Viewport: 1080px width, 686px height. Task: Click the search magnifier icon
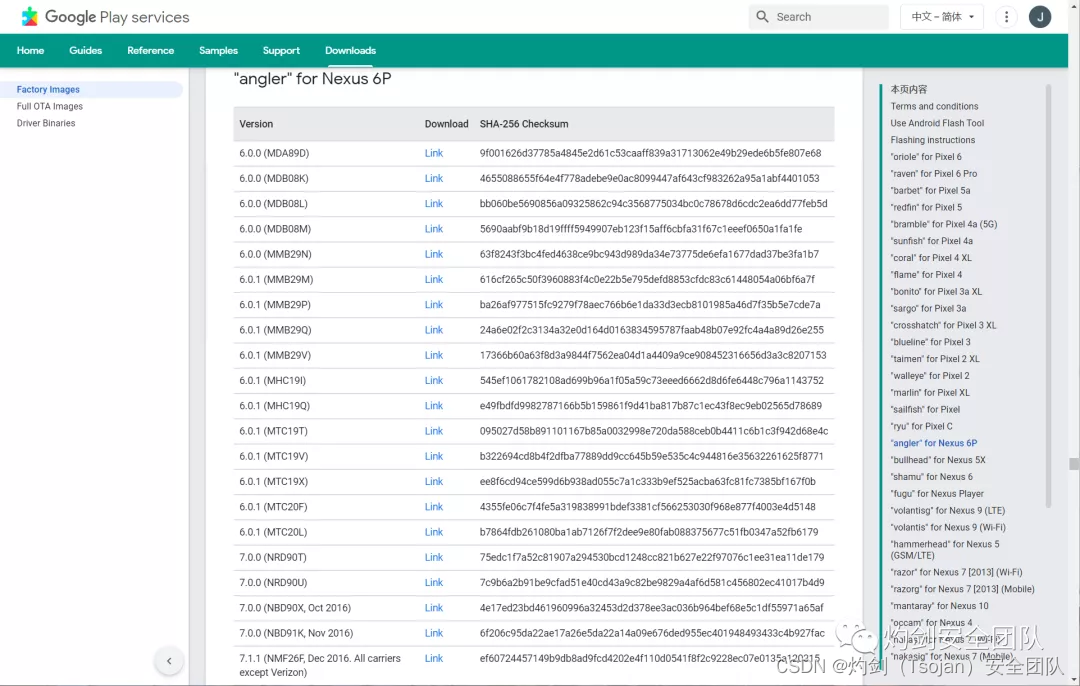pos(762,17)
